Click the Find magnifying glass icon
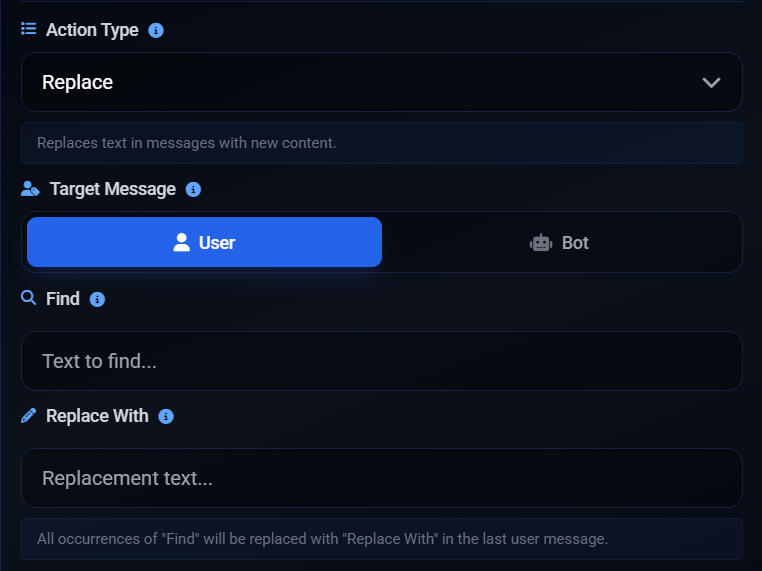The width and height of the screenshot is (762, 571). click(x=29, y=298)
